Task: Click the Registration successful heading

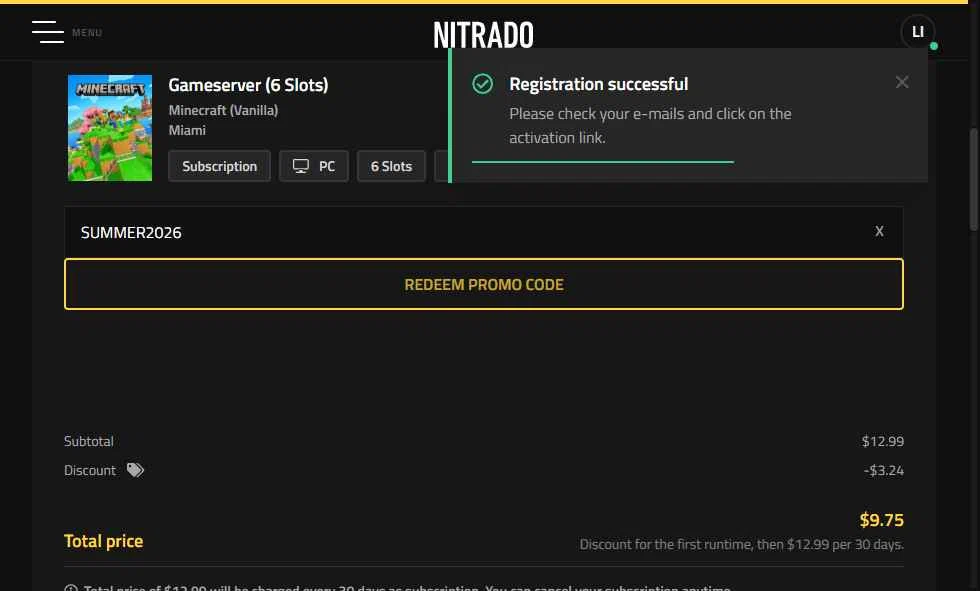Action: point(598,84)
